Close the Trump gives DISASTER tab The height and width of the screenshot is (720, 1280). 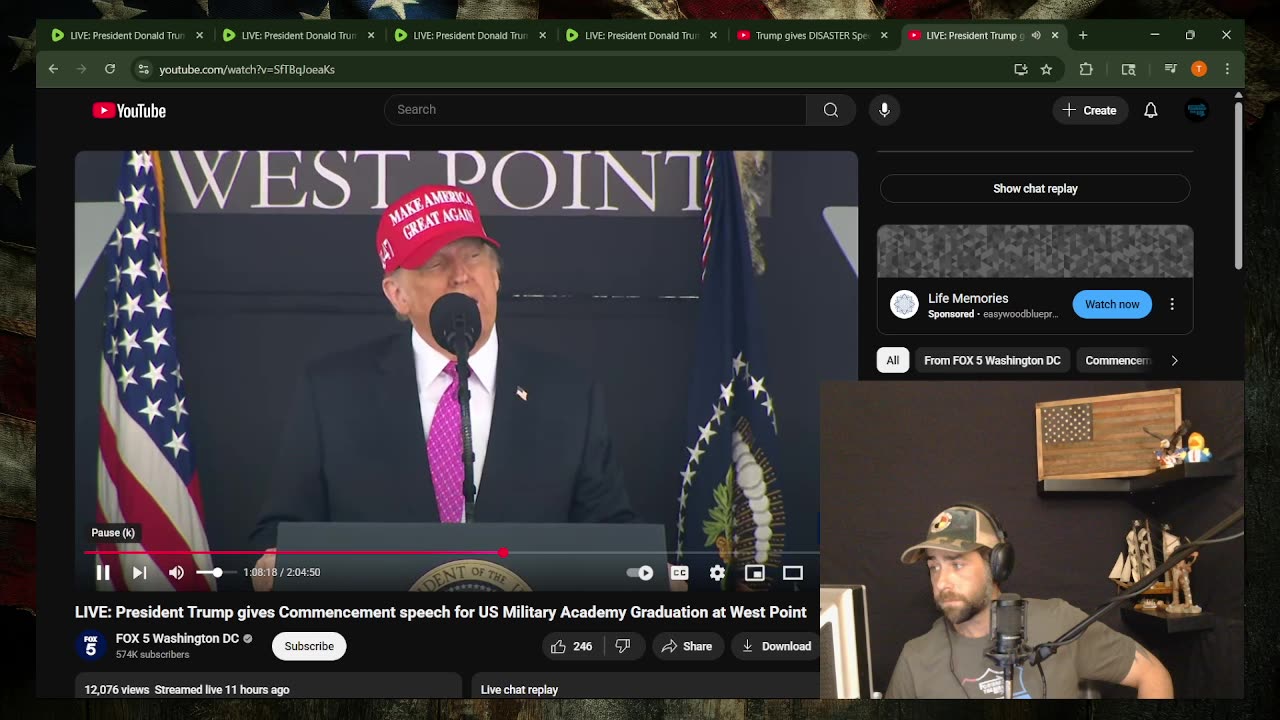(884, 35)
